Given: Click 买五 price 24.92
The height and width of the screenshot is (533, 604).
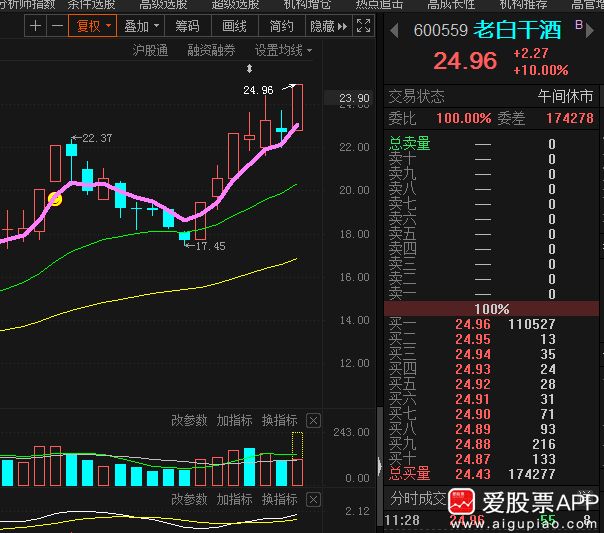Looking at the screenshot, I should [473, 384].
